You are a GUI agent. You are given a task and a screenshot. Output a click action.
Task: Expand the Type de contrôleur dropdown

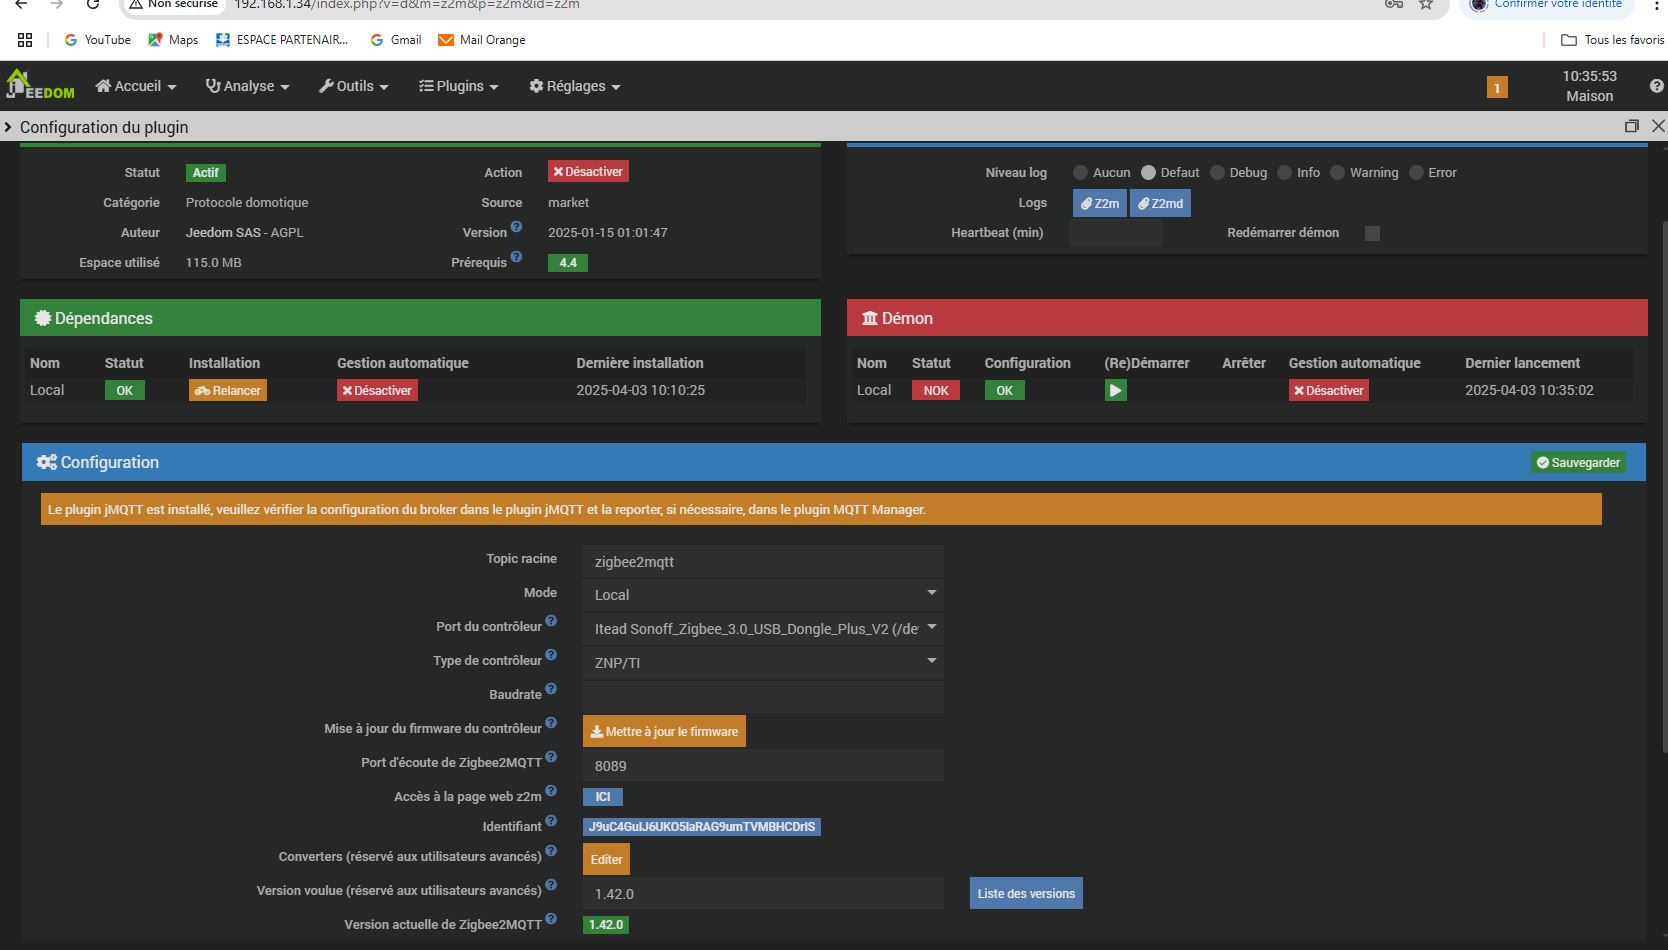pyautogui.click(x=763, y=662)
